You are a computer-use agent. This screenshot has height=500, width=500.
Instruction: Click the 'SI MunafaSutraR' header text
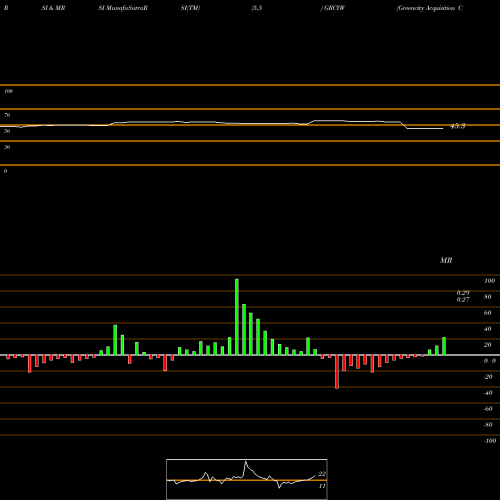(123, 8)
